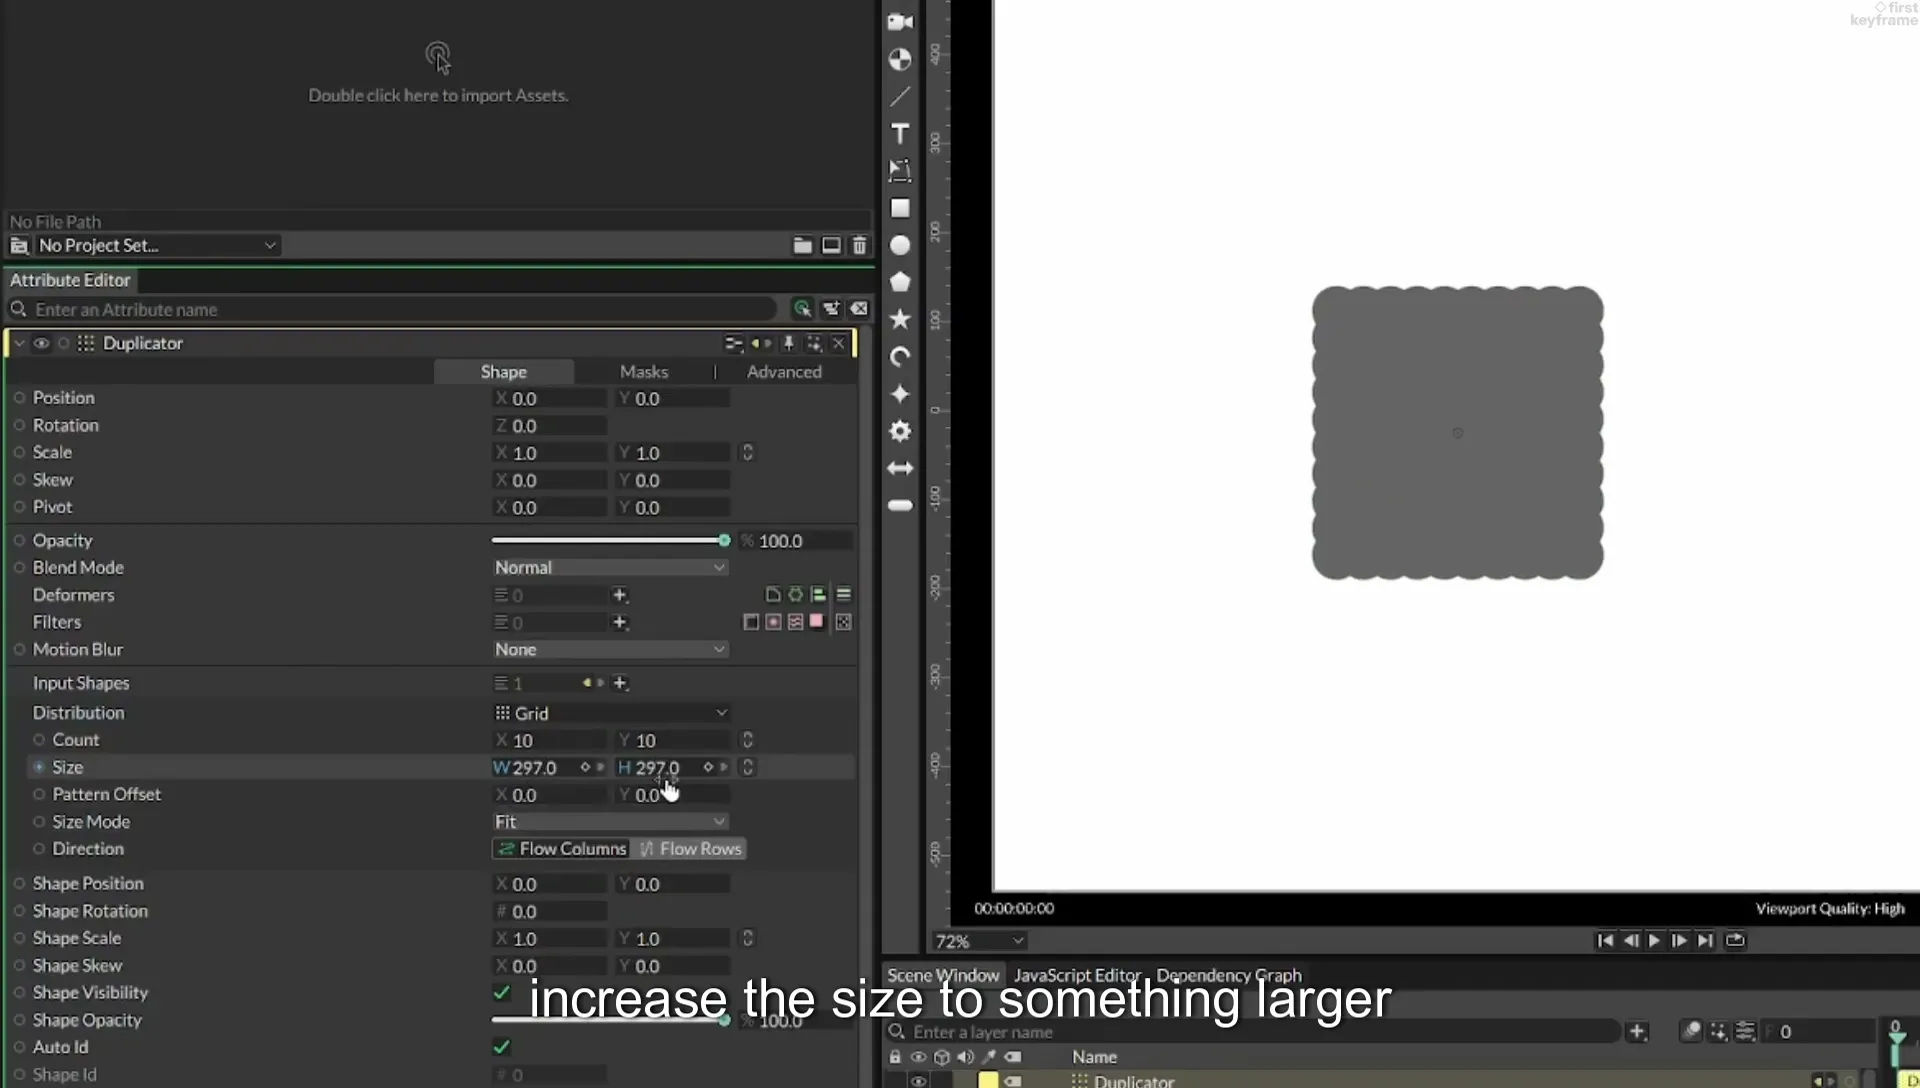
Task: Click the Opacity slider handle
Action: [724, 540]
